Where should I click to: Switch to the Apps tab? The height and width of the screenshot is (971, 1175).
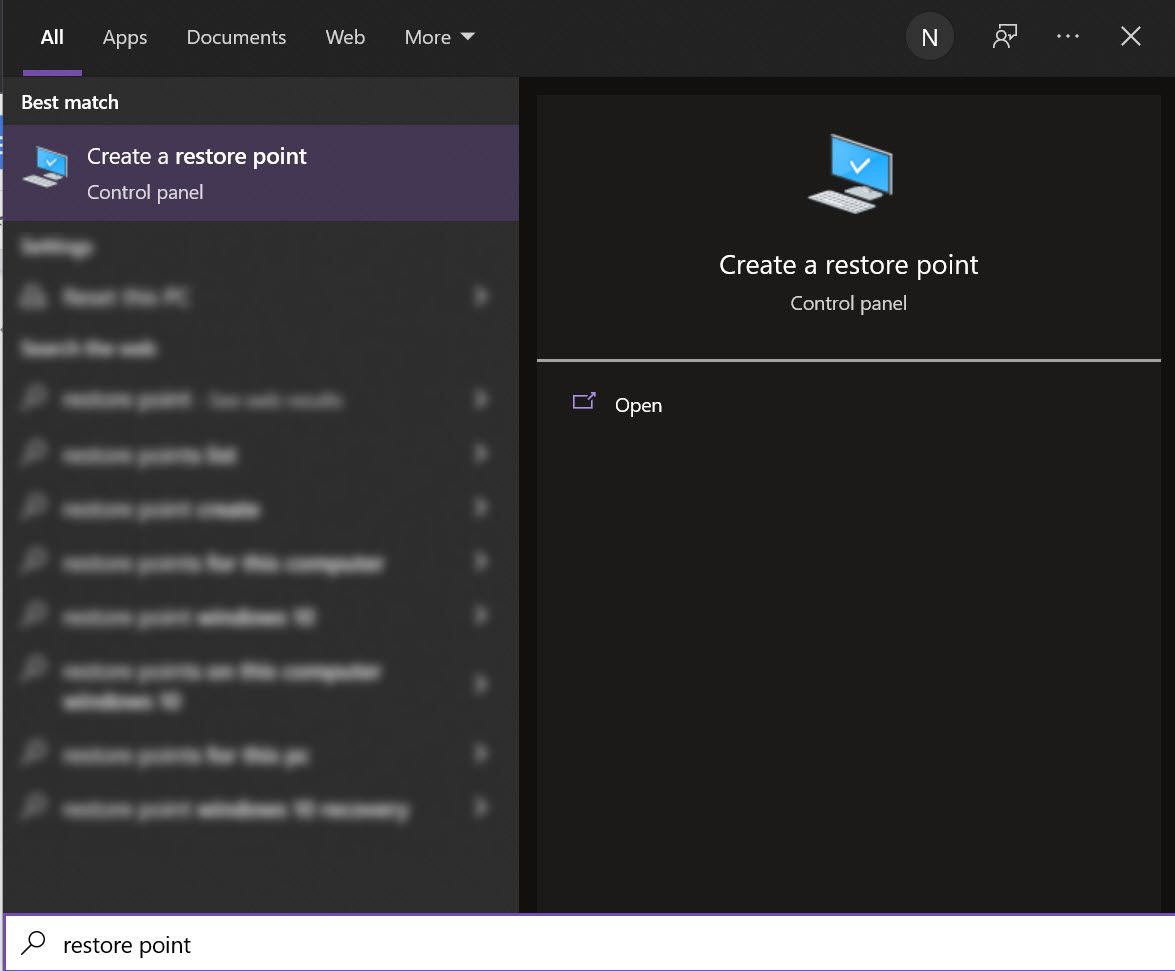pyautogui.click(x=124, y=37)
